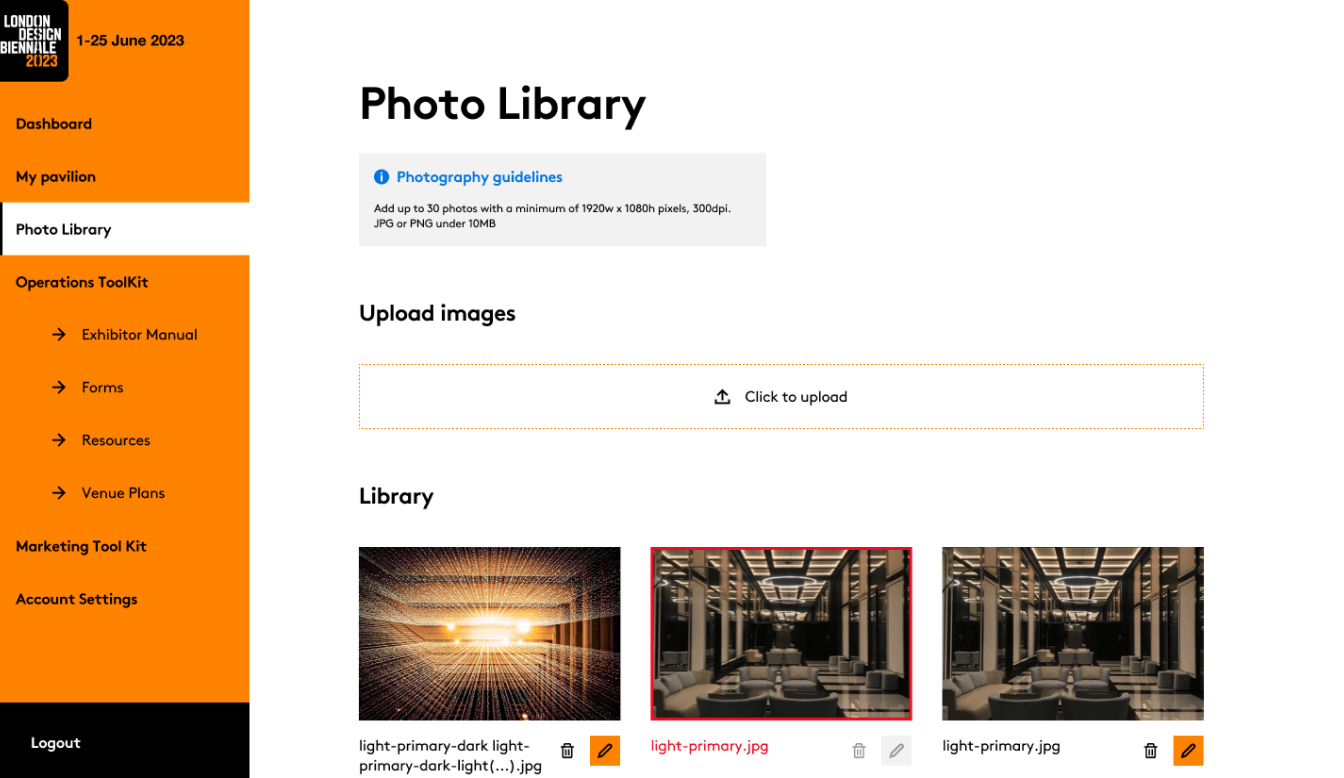Click the Photo Library page heading
This screenshot has height=778, width=1344.
502,104
